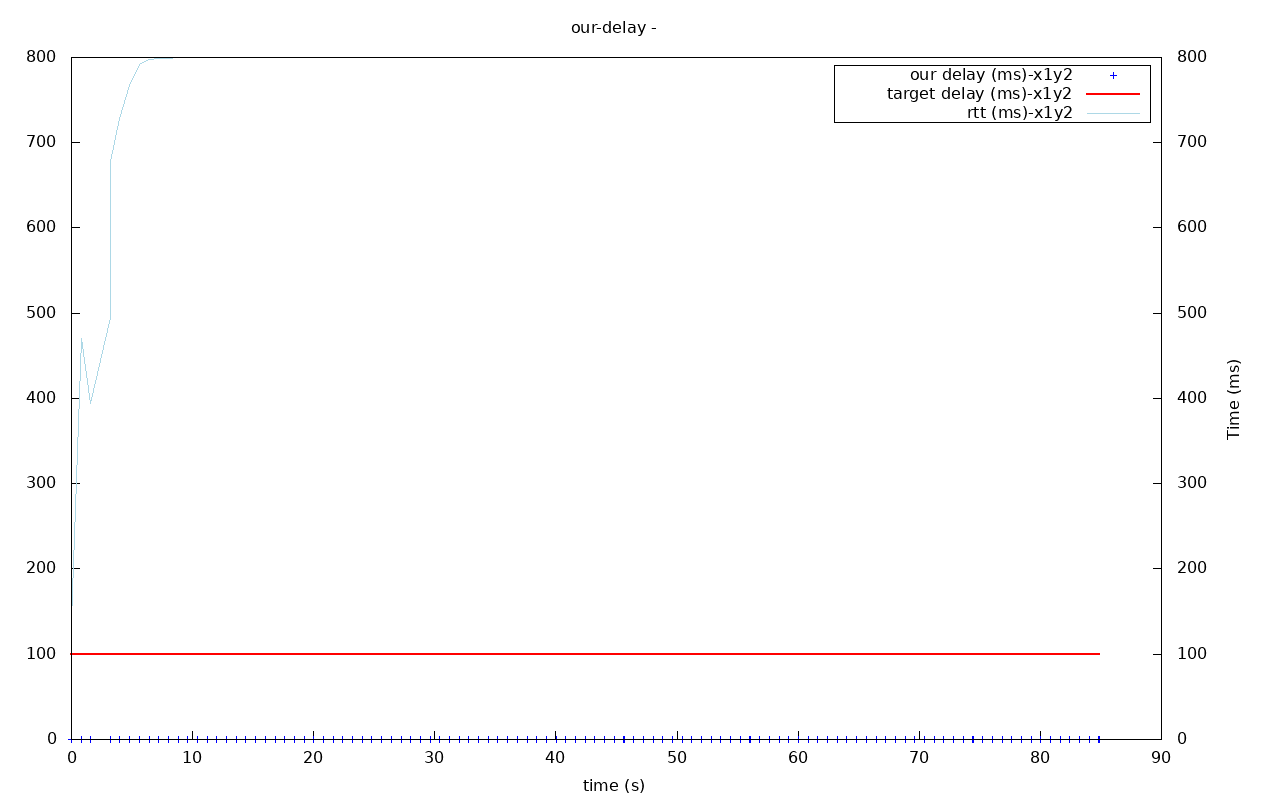Click the x-axis tick label 20
This screenshot has height=800, width=1280.
[x=313, y=758]
